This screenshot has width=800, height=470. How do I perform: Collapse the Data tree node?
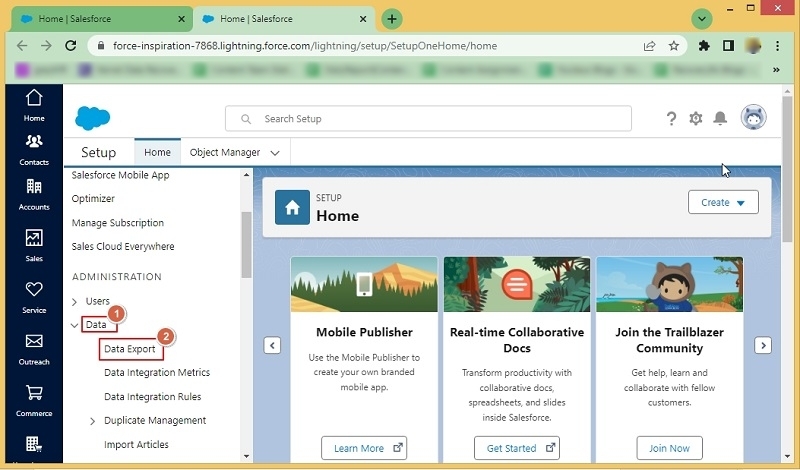tap(74, 325)
